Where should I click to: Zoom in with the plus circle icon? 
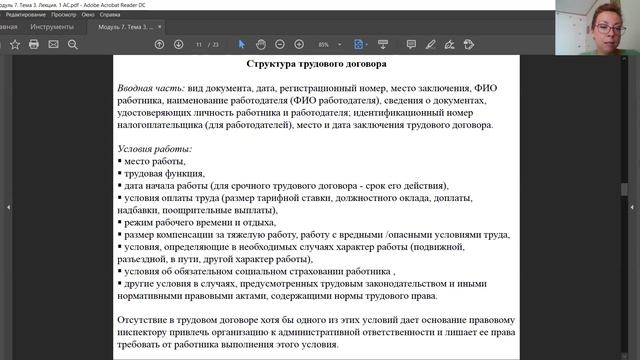[299, 44]
